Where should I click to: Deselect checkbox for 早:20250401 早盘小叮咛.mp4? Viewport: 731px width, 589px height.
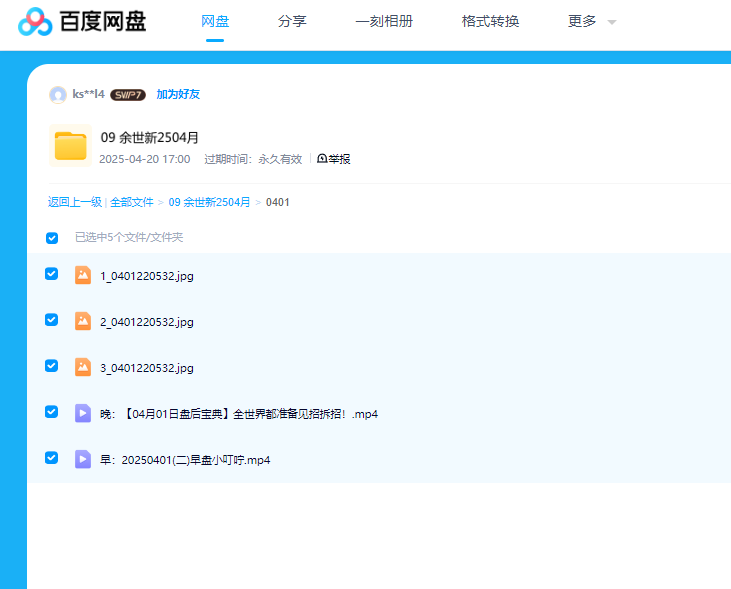point(52,458)
